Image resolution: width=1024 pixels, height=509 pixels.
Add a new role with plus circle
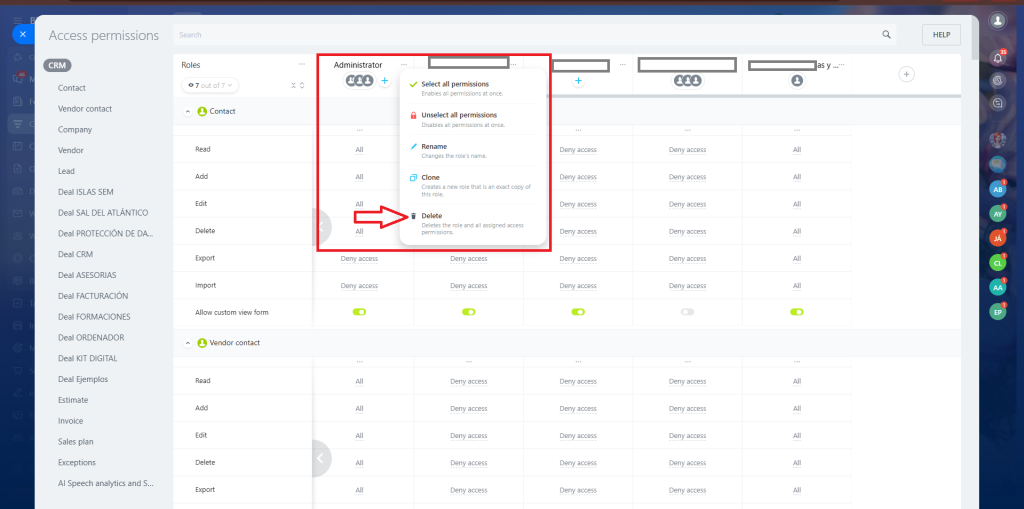906,74
